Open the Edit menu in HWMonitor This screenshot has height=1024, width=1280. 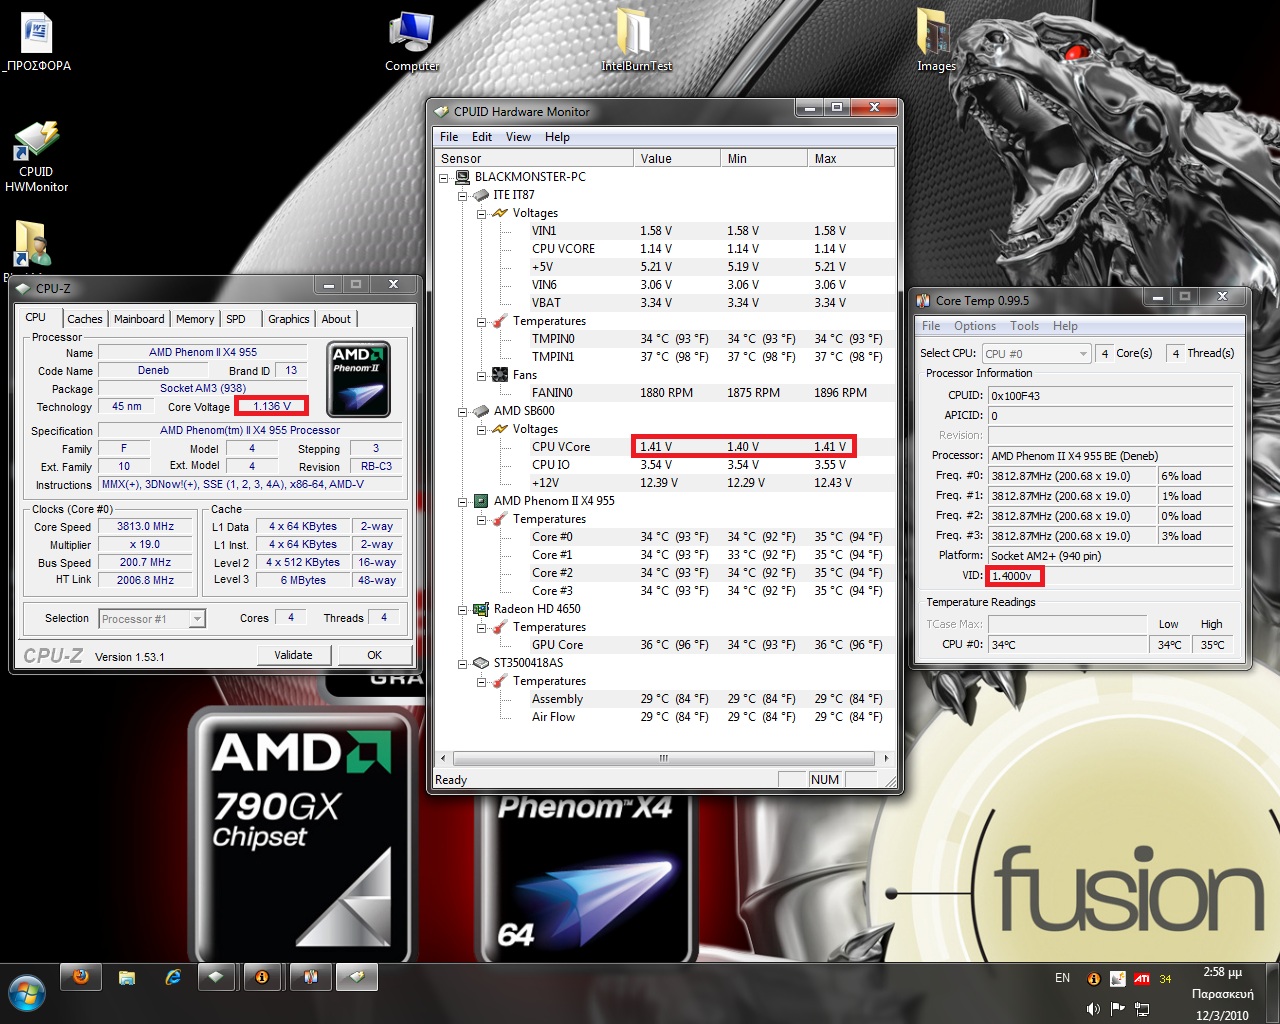[x=482, y=137]
